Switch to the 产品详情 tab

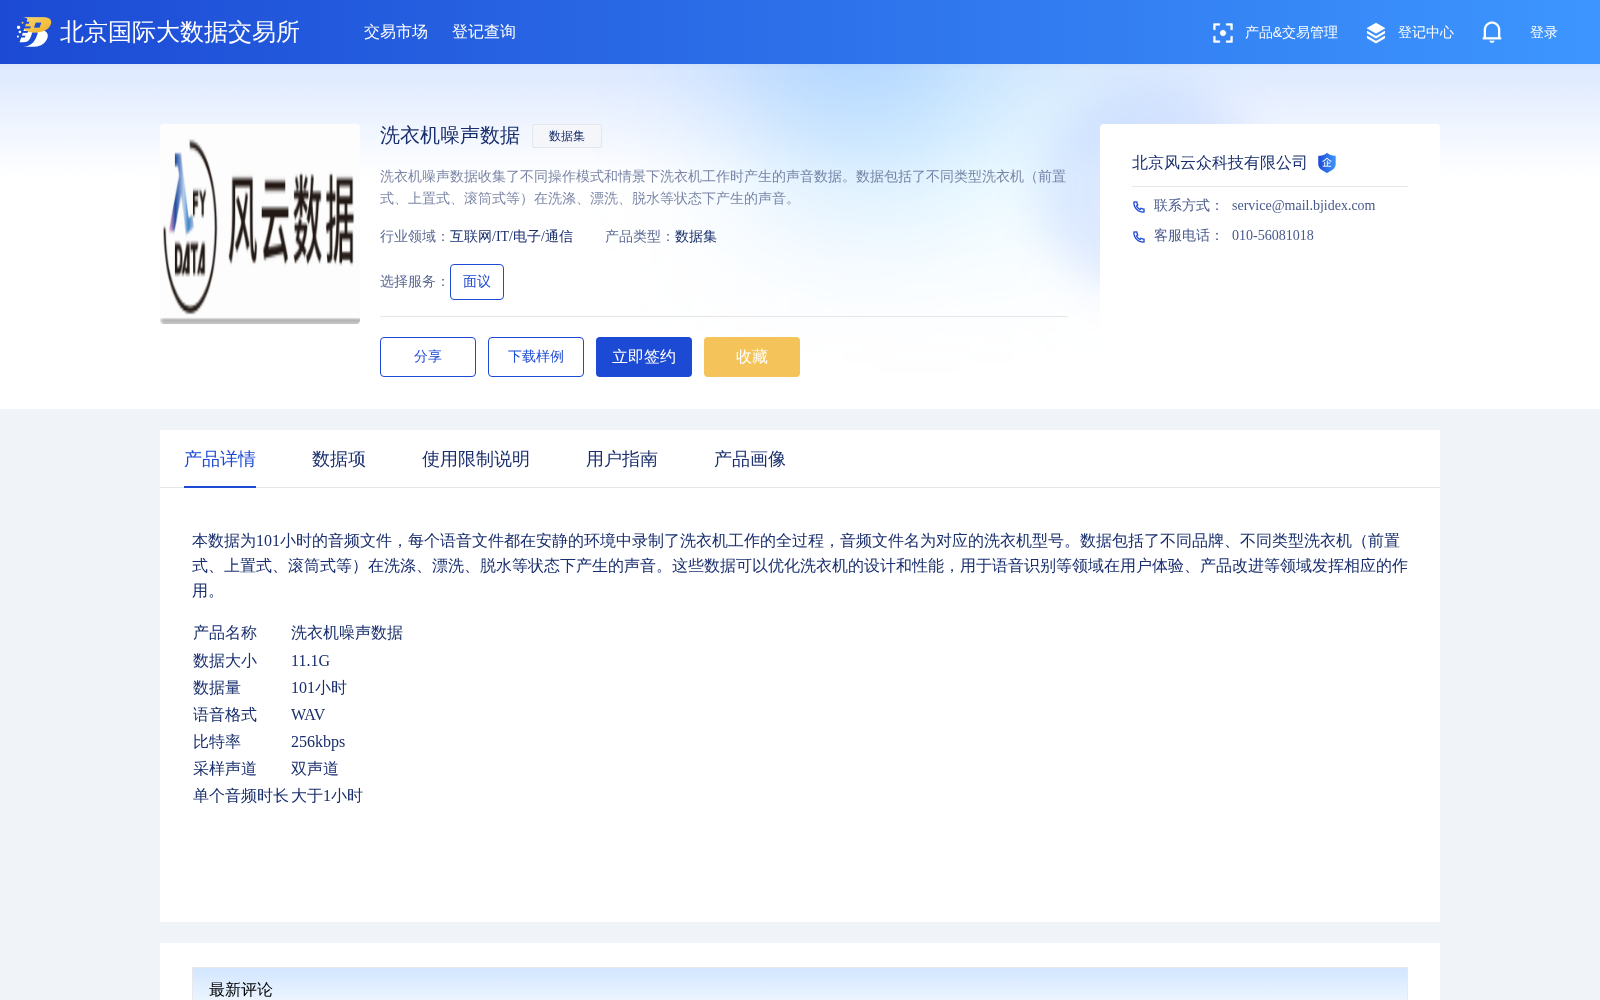[220, 459]
